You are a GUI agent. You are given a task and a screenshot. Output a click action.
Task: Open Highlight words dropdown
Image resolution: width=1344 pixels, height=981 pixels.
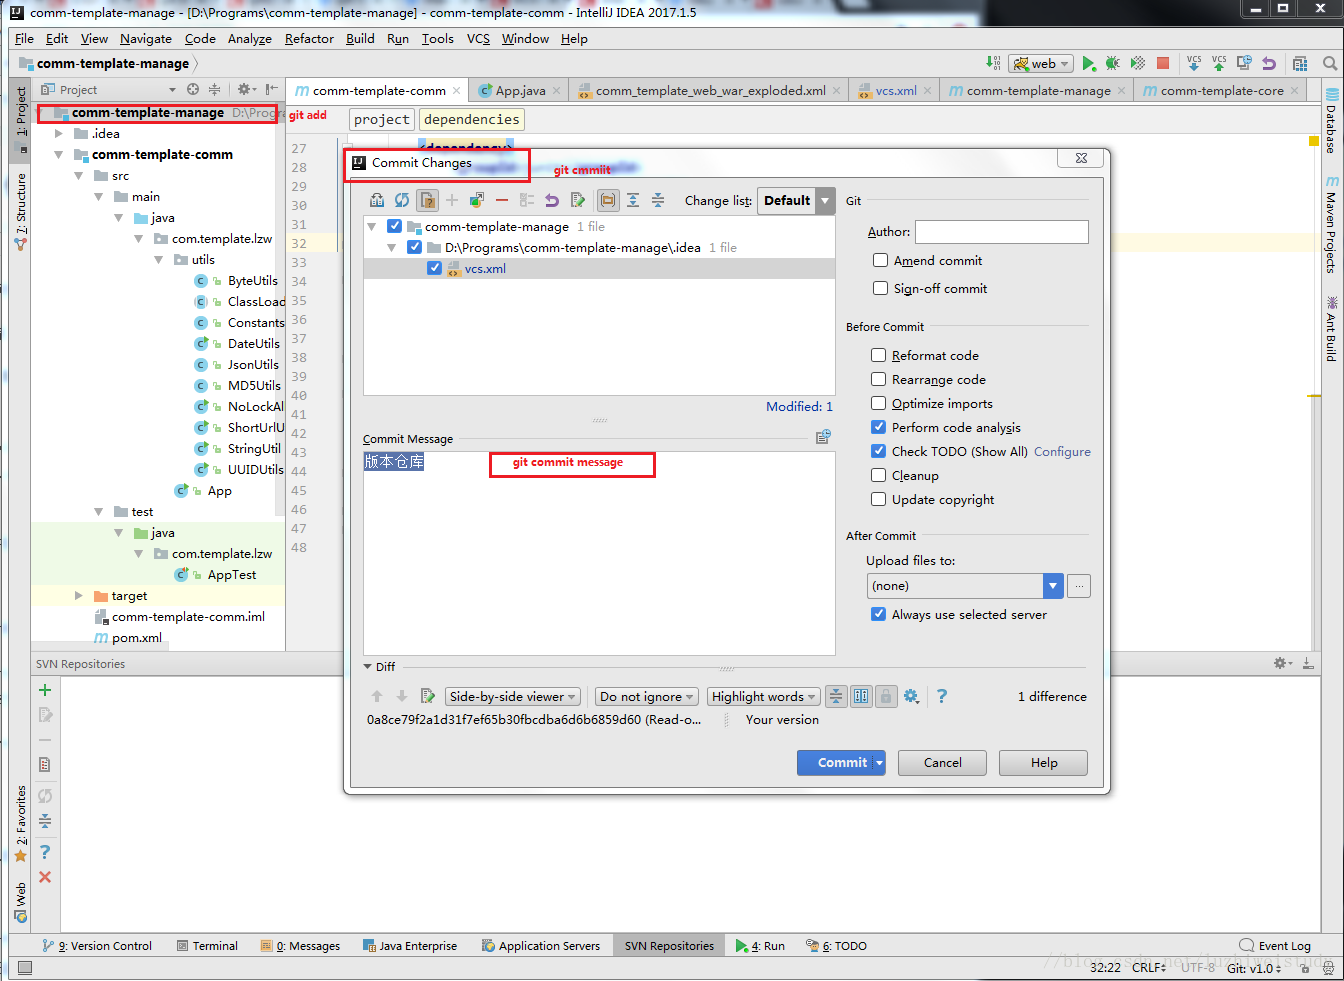(764, 697)
